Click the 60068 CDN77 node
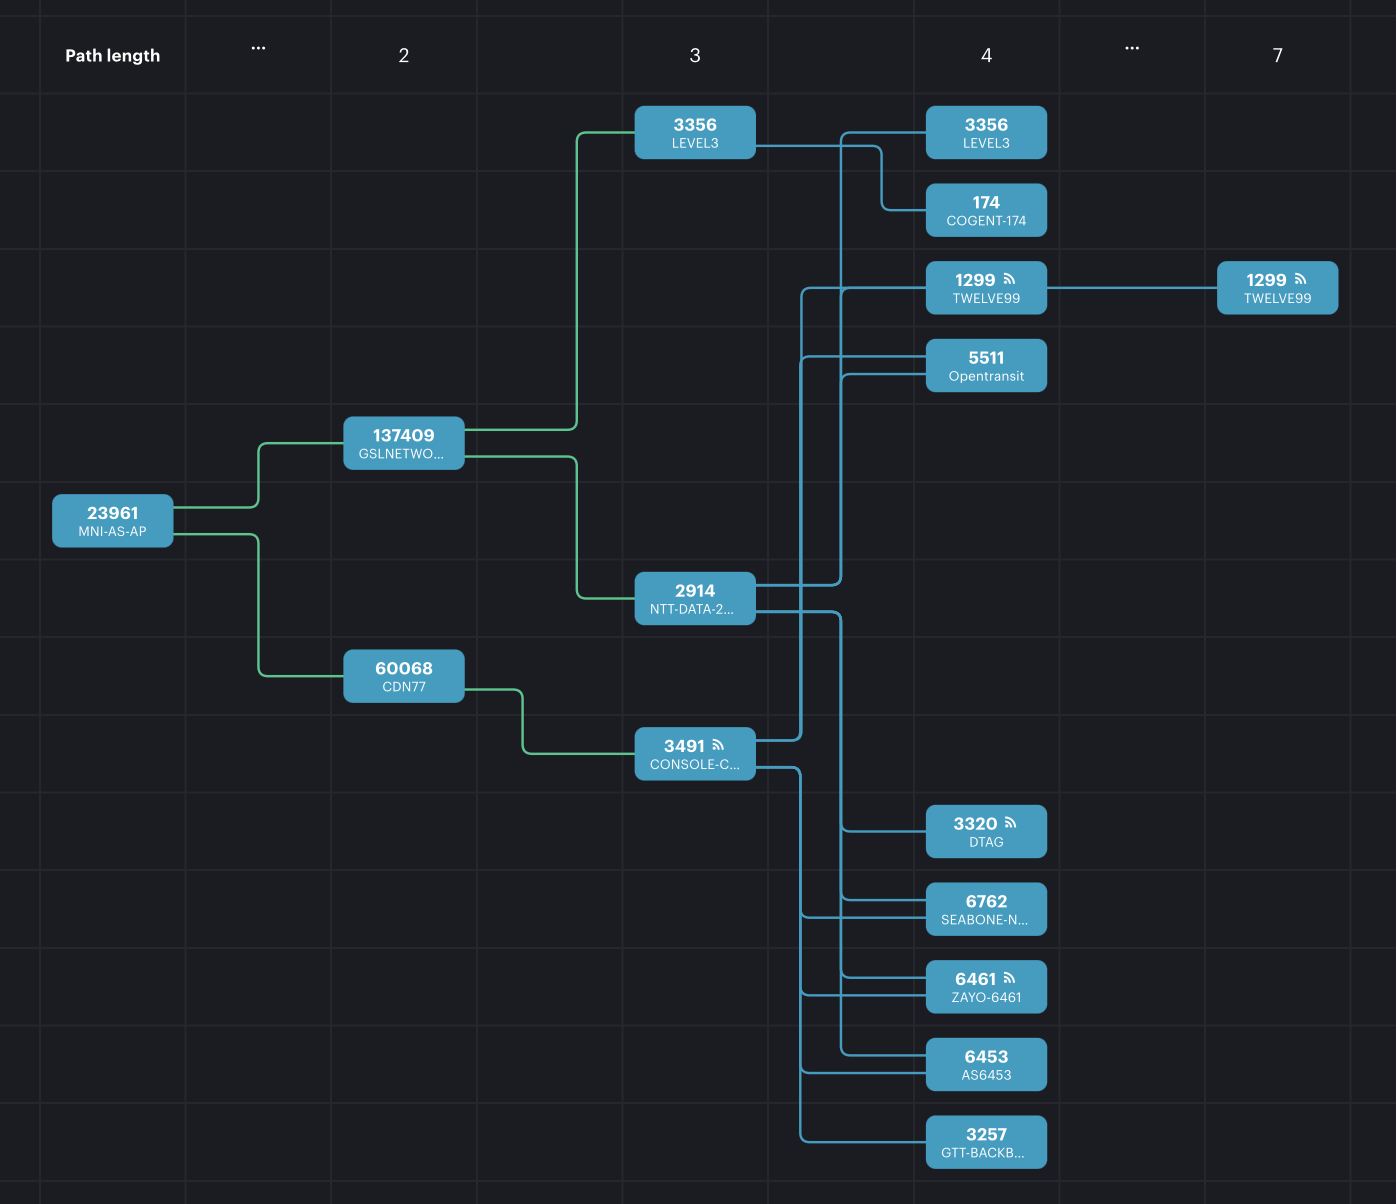This screenshot has height=1204, width=1396. 404,676
